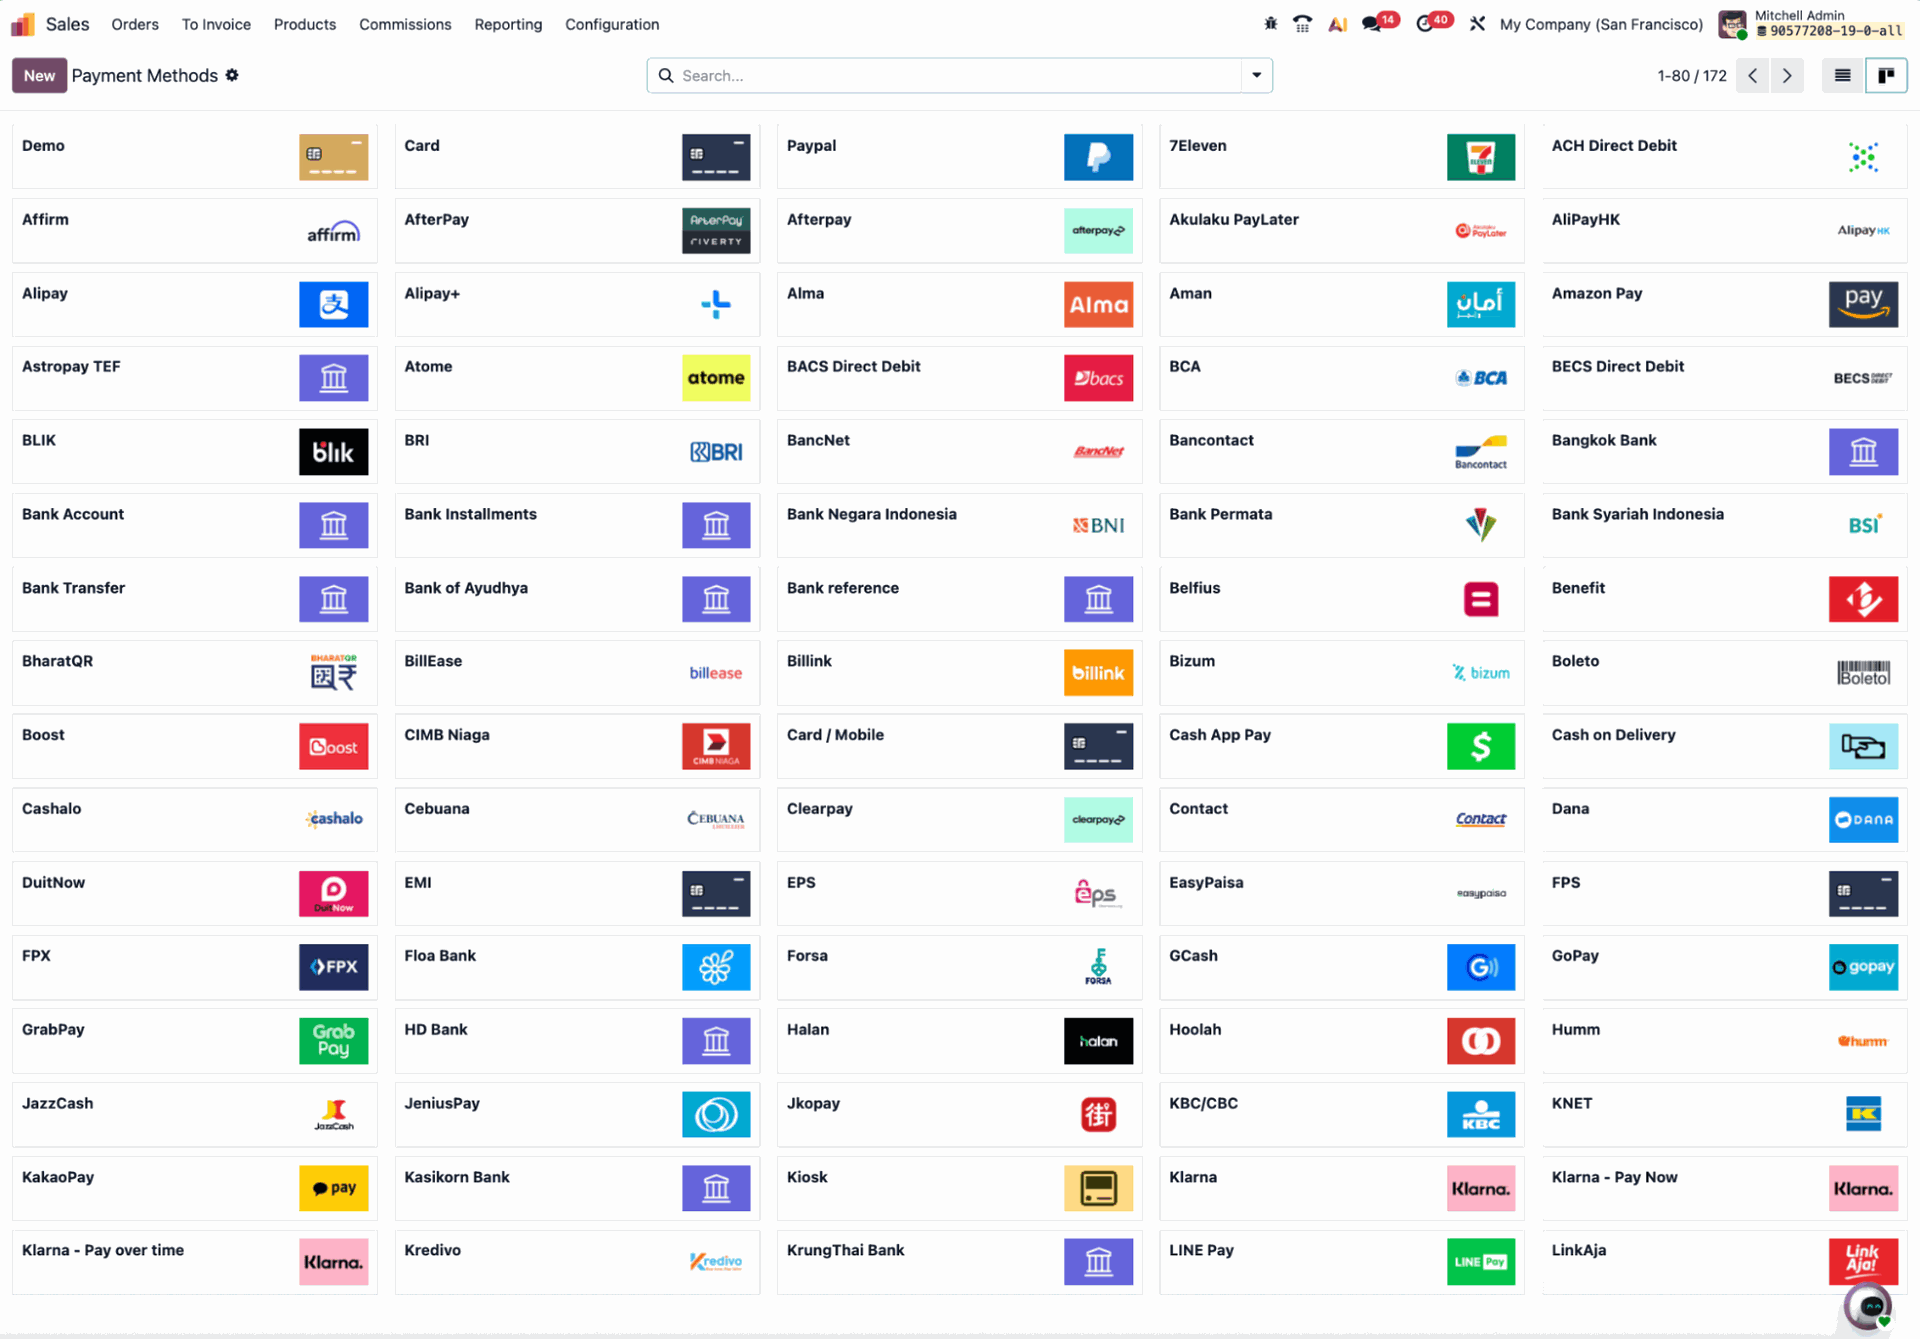Open the VoIP phone dialer icon

point(1302,24)
